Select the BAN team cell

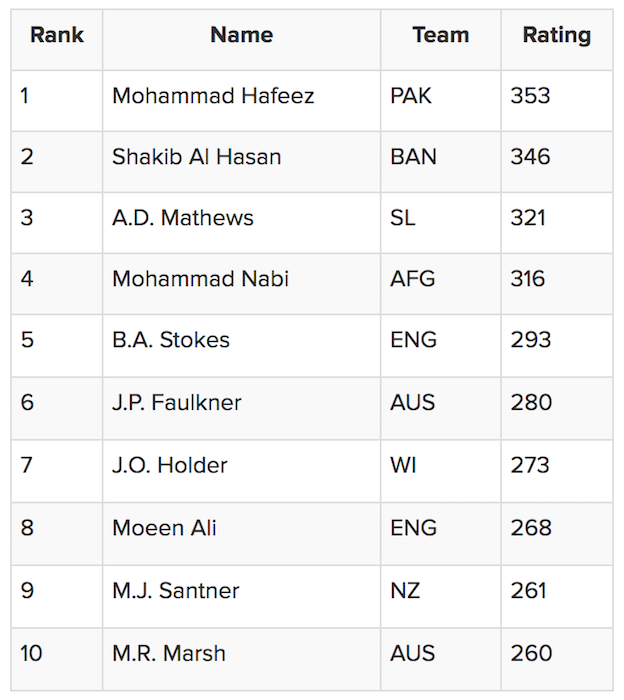pos(413,157)
